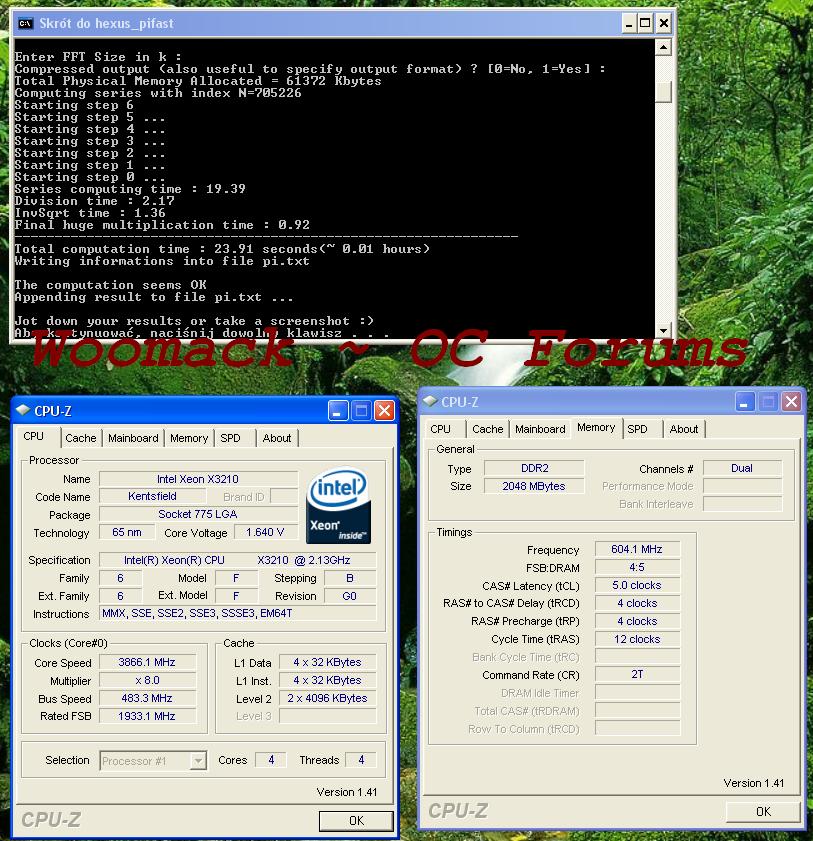Click the Series computing time 19.39 line
813x841 pixels.
[130, 189]
